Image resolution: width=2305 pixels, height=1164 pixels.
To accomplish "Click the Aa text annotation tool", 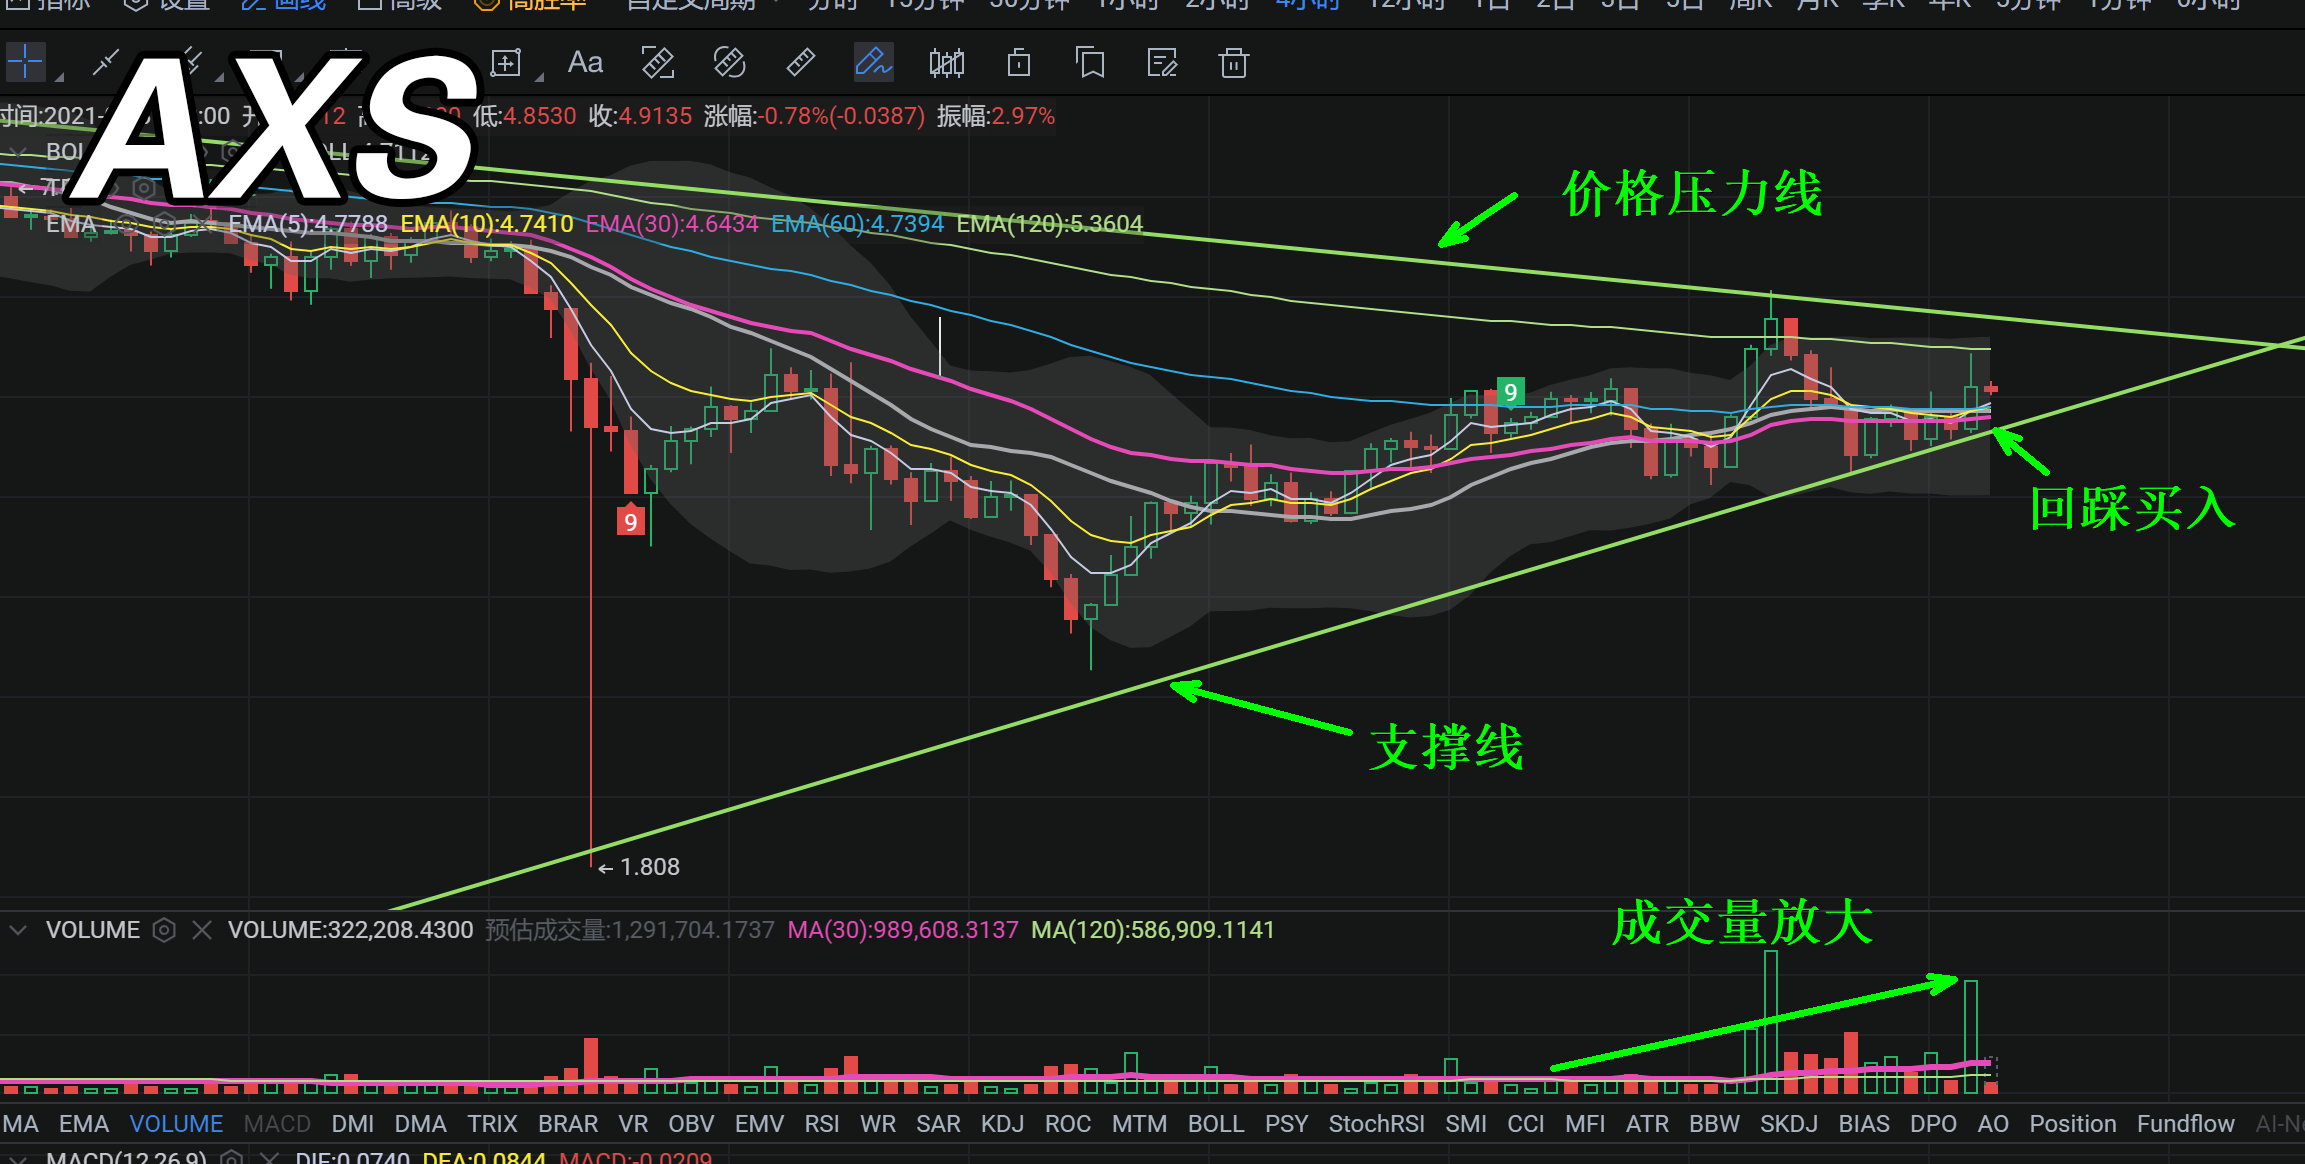I will (585, 63).
